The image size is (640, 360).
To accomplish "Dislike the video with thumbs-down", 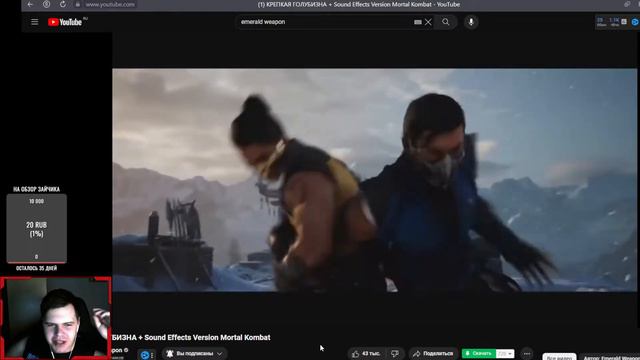I will pos(394,353).
